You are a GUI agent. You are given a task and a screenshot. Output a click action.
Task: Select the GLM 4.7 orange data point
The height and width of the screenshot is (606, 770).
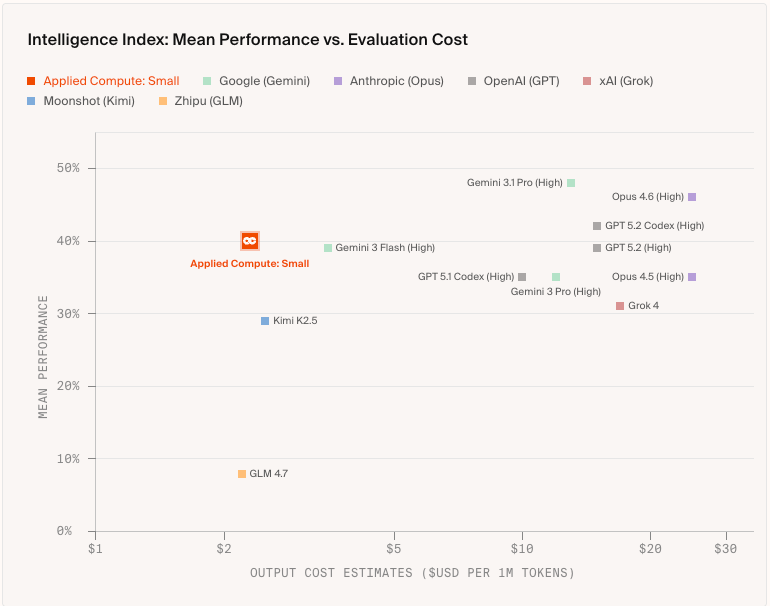coord(242,474)
